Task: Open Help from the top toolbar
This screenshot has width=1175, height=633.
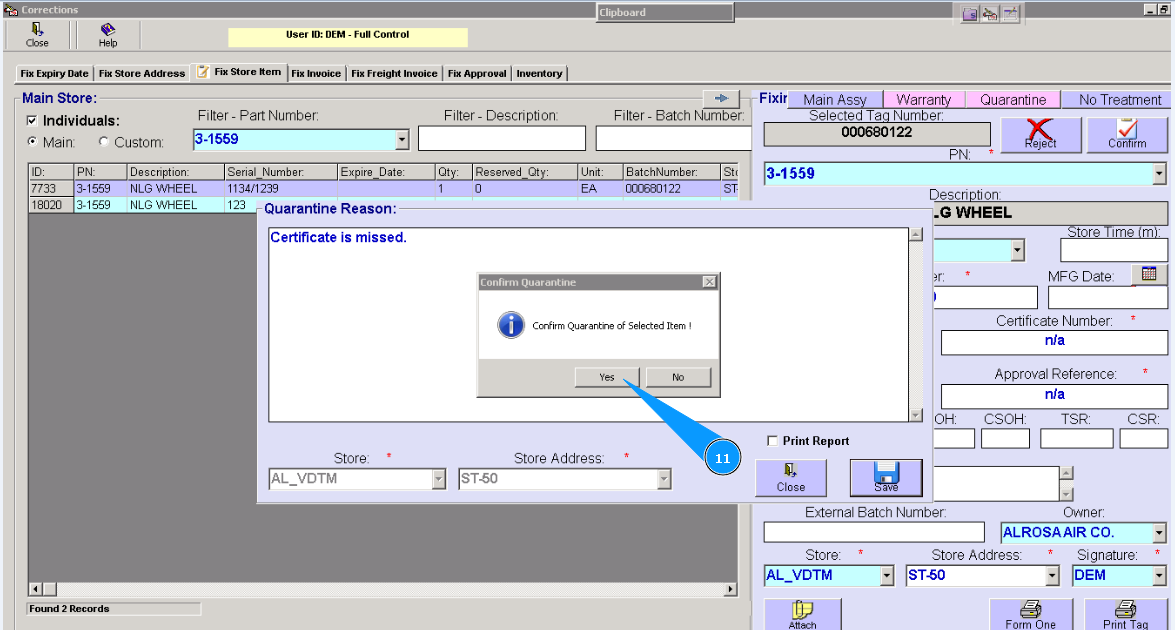Action: point(108,34)
